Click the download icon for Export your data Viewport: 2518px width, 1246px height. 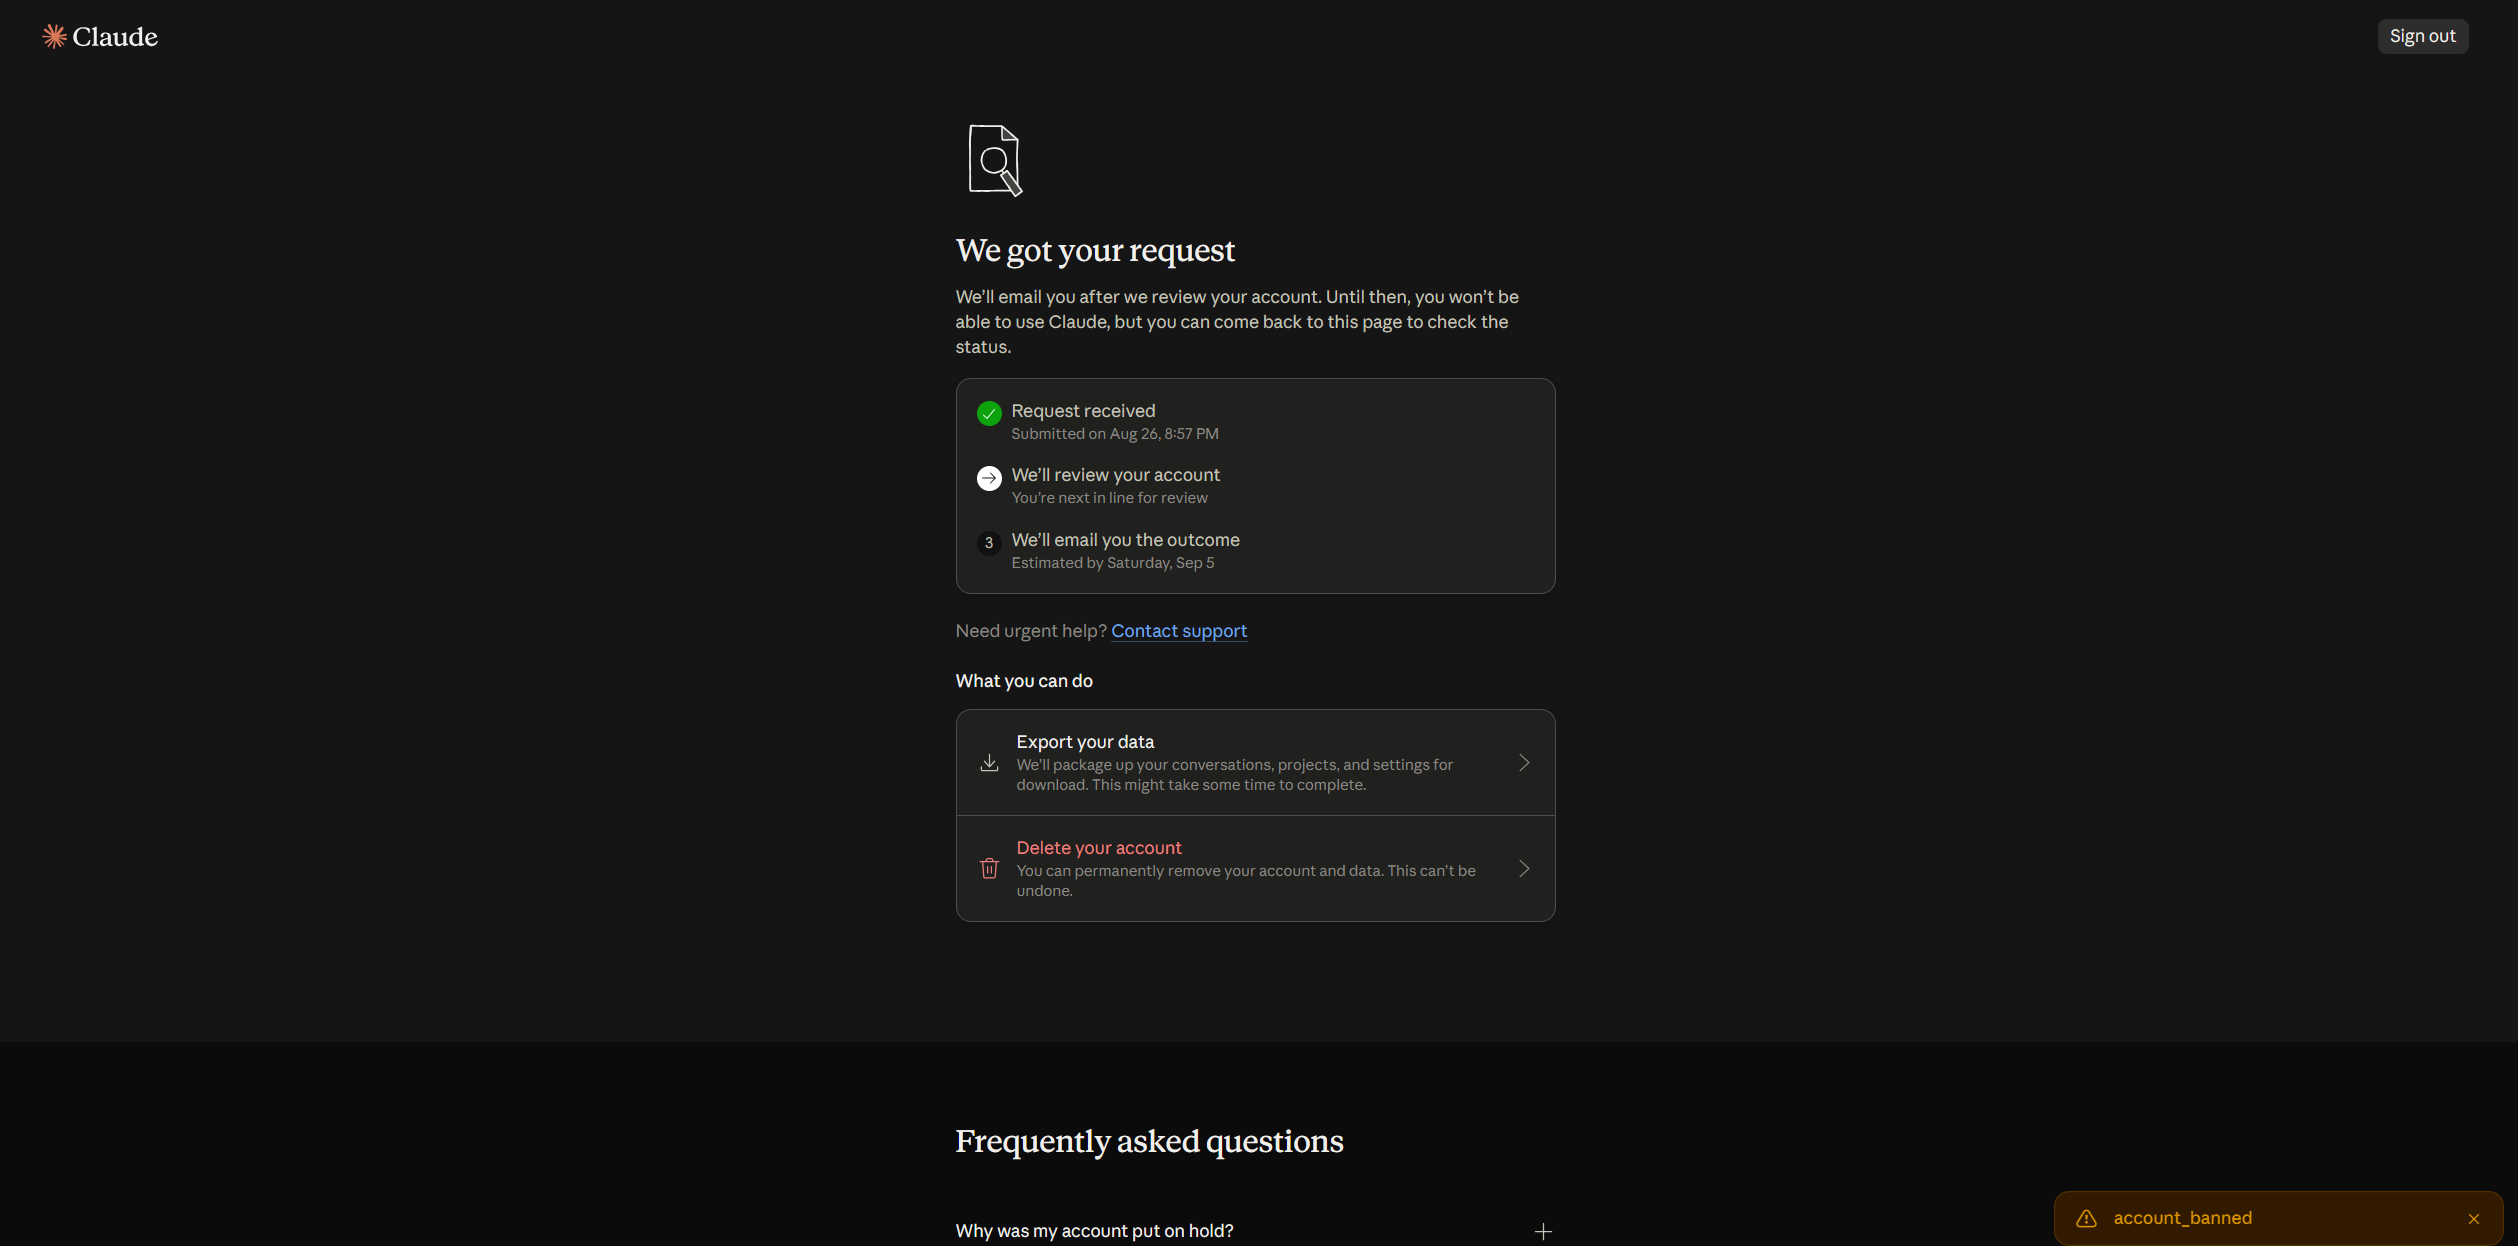(989, 763)
